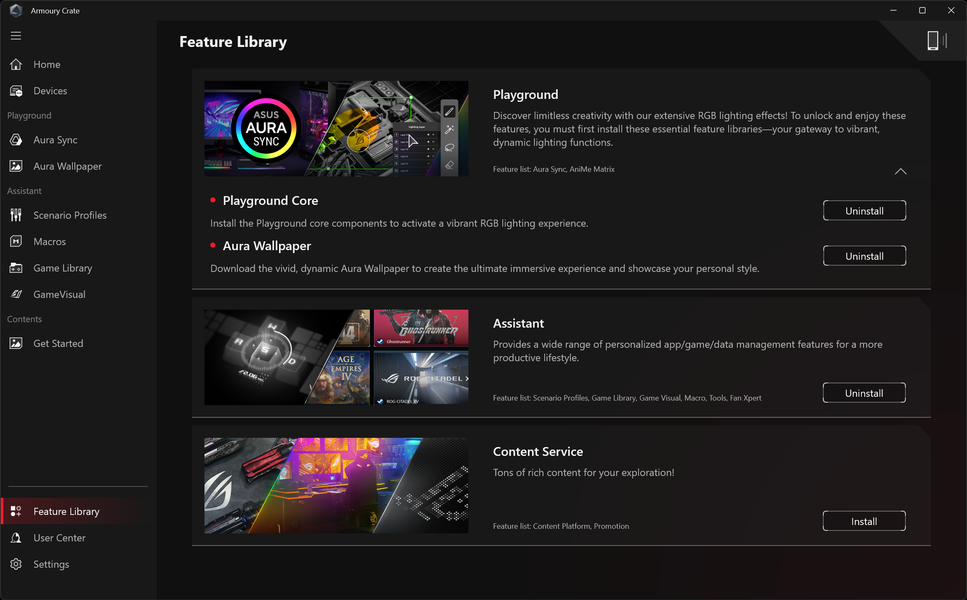Click the Armoury Crate logo in title bar
The image size is (967, 600).
[x=16, y=10]
